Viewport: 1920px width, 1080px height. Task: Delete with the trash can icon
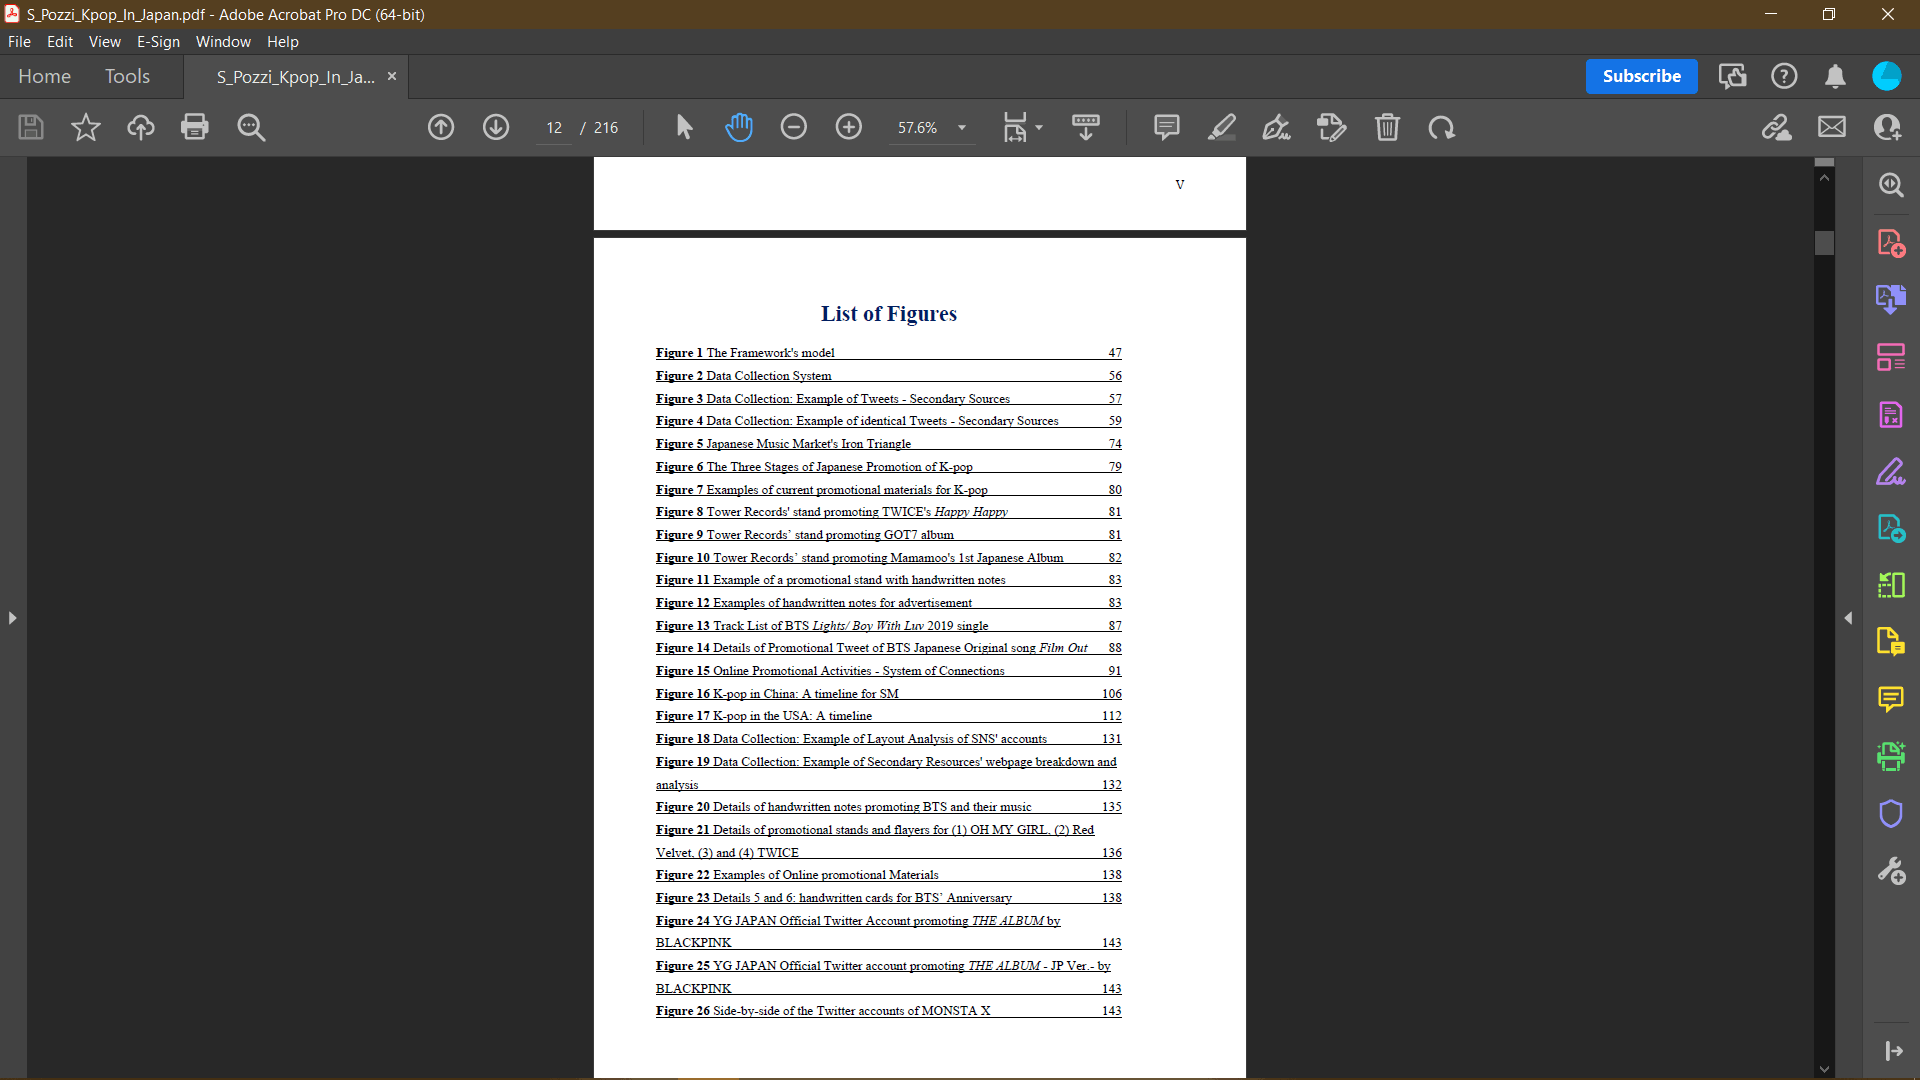pyautogui.click(x=1387, y=127)
